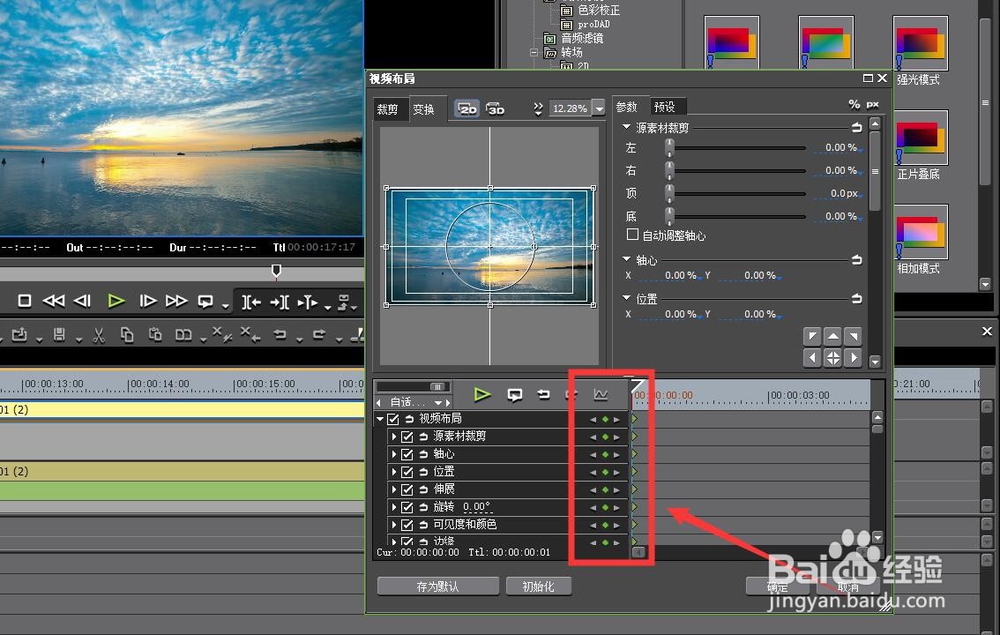Expand the 伸展 keyframe row
This screenshot has height=635, width=1000.
[394, 490]
